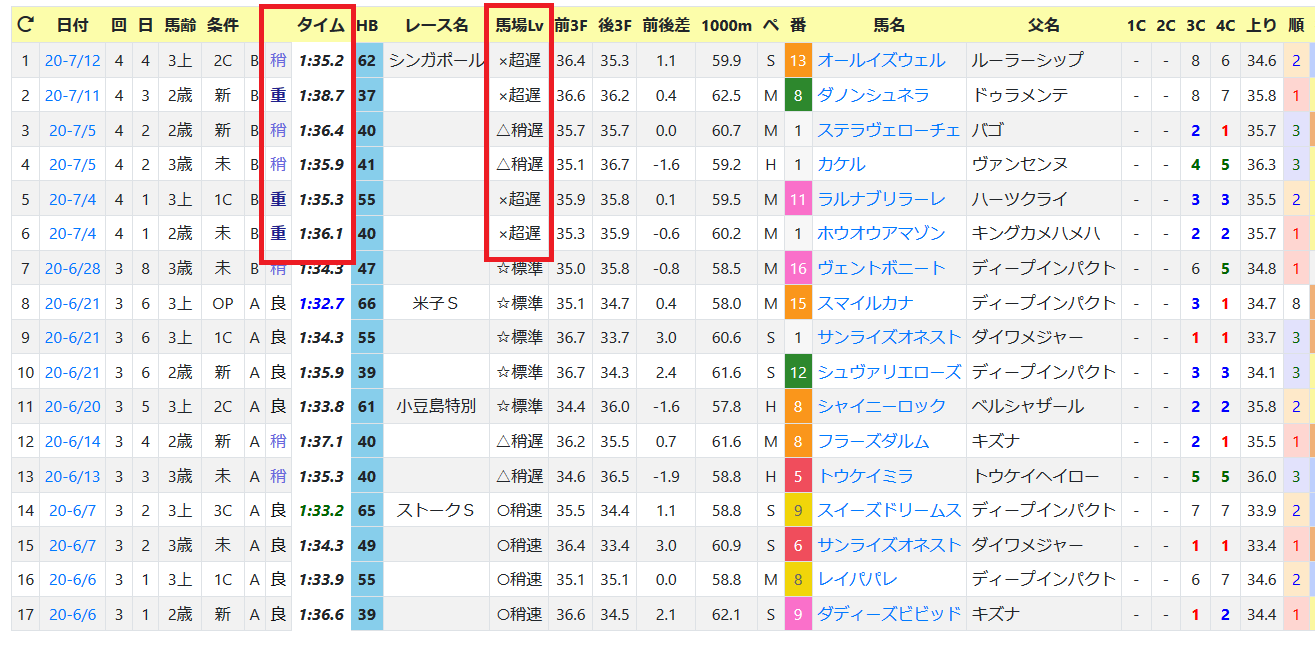Select red number badge 5 for トウケイミラ
1315x648 pixels.
(798, 476)
